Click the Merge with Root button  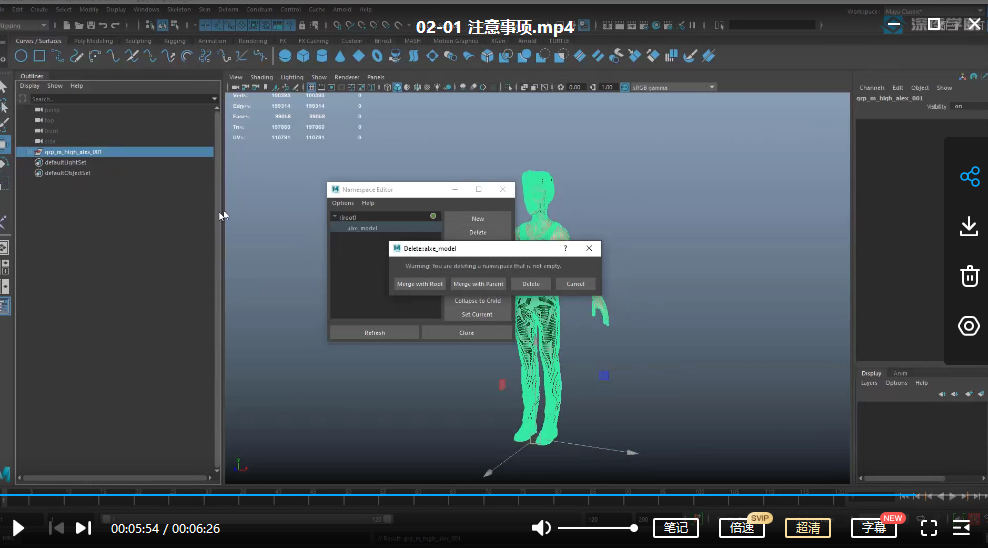point(419,284)
